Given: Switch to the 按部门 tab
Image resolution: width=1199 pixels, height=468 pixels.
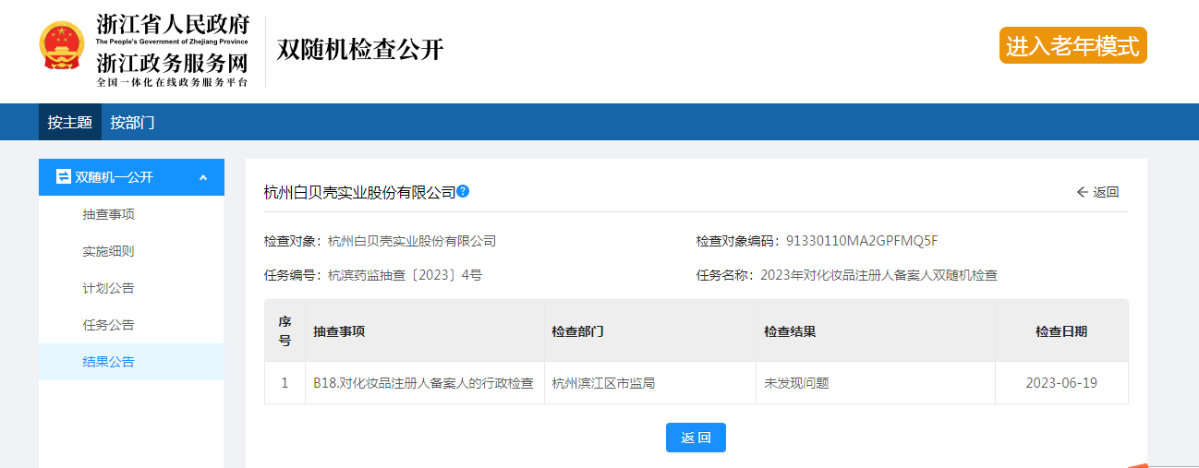Looking at the screenshot, I should 132,122.
